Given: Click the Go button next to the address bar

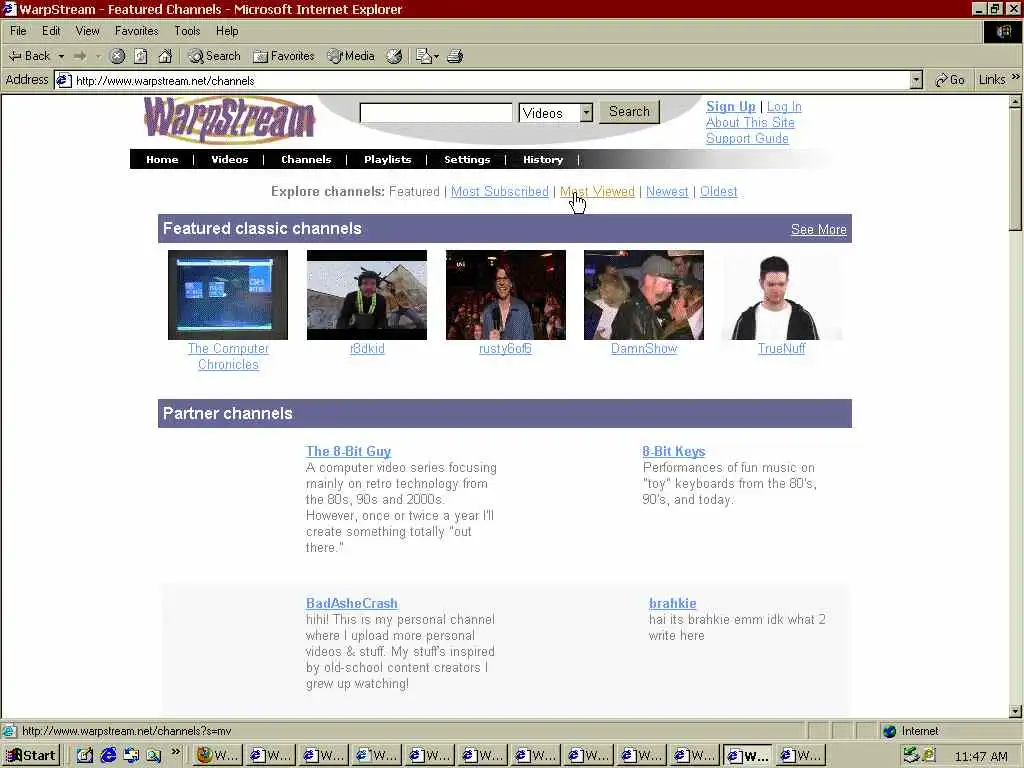Looking at the screenshot, I should pos(950,80).
